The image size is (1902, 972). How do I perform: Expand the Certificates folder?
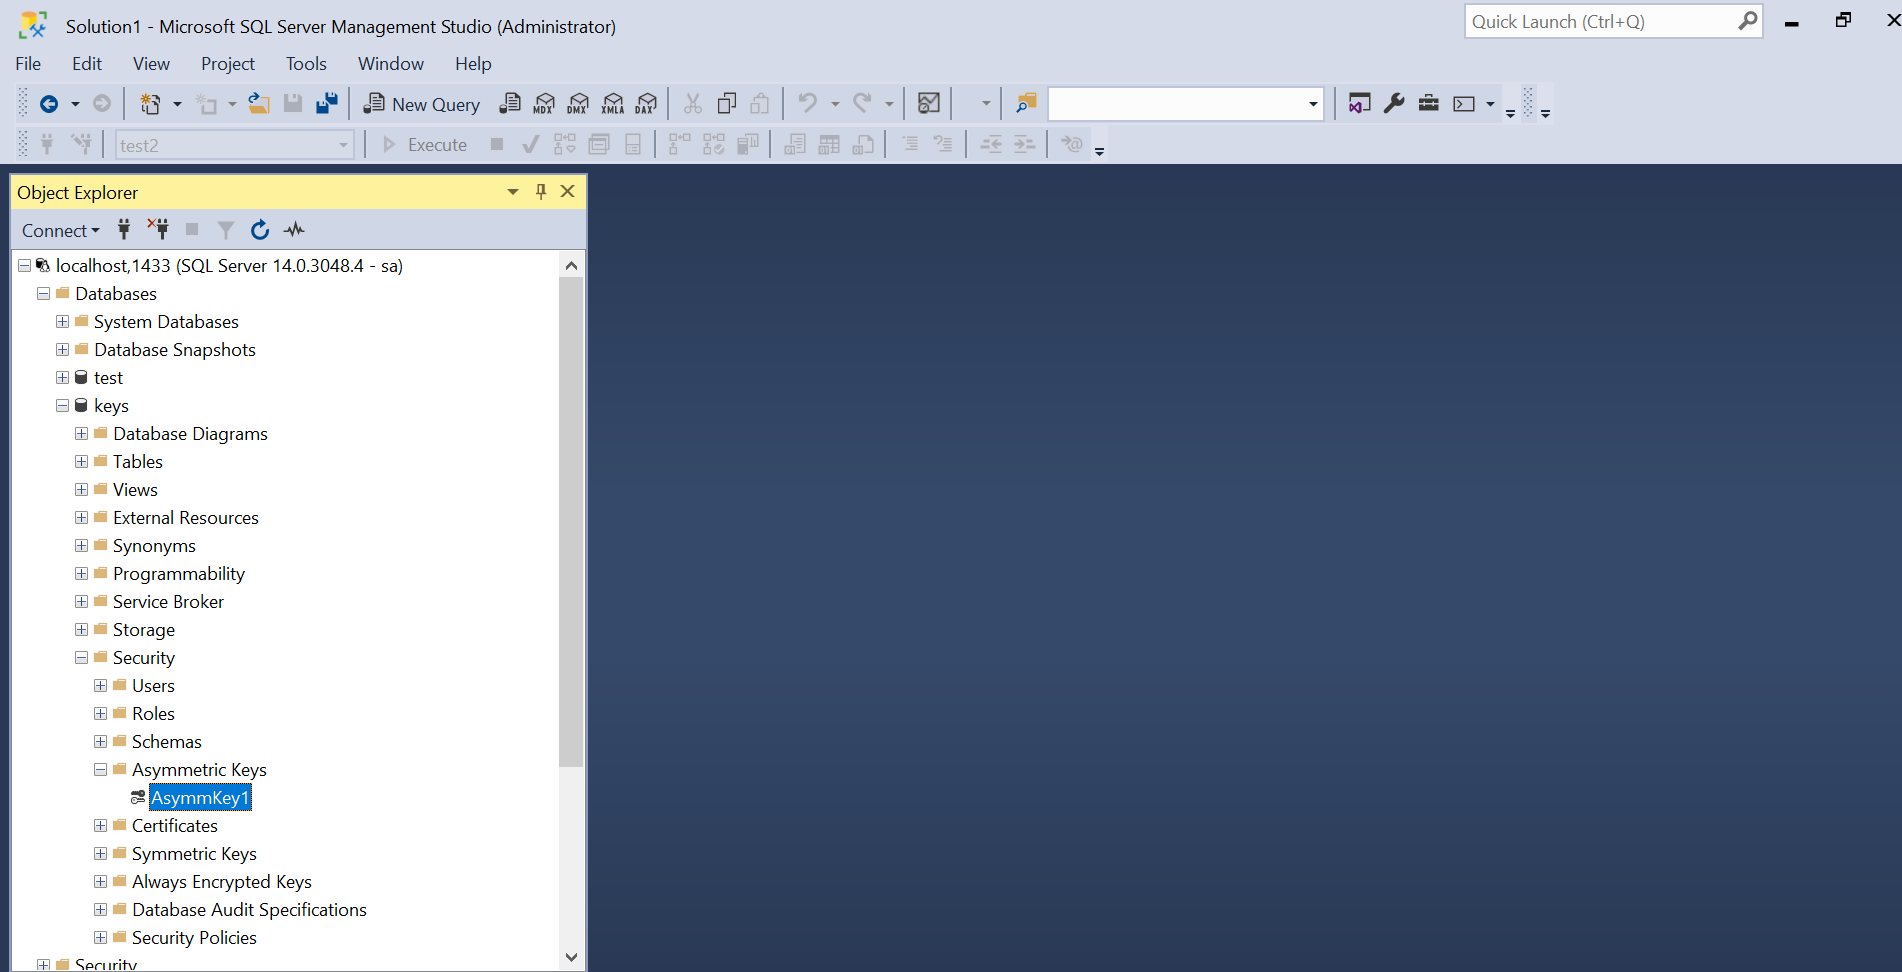(x=101, y=826)
